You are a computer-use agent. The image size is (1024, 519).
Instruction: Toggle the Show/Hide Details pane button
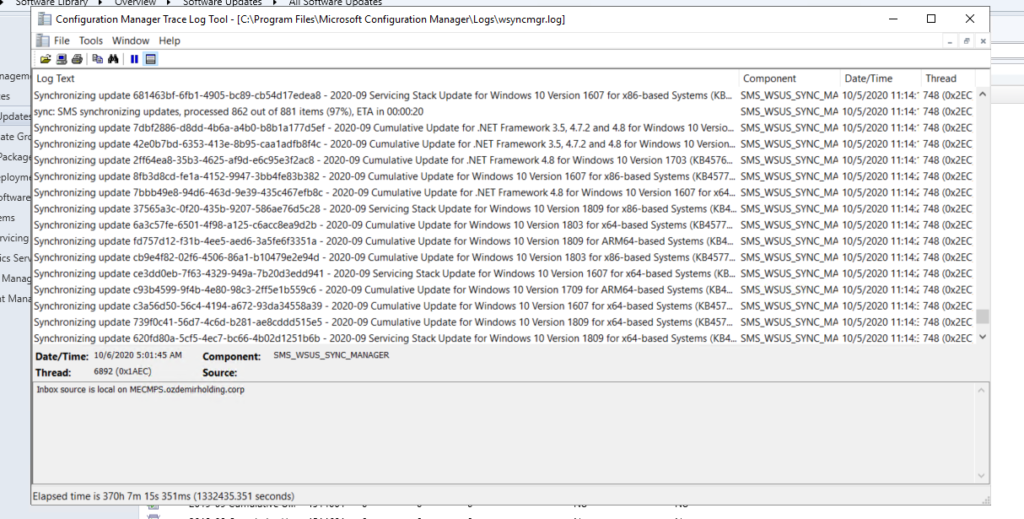[x=151, y=59]
